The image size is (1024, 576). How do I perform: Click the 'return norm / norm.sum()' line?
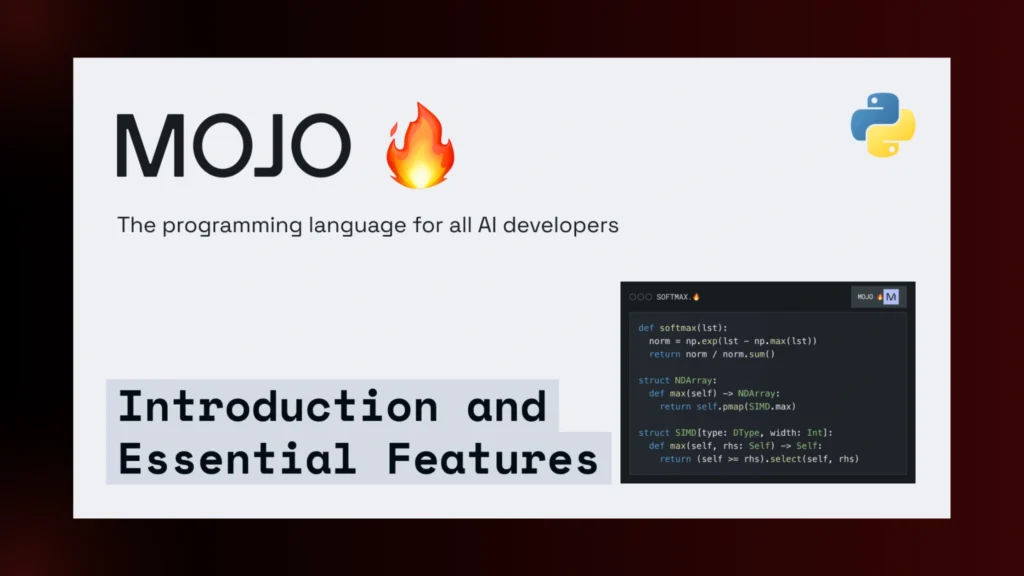(x=712, y=354)
